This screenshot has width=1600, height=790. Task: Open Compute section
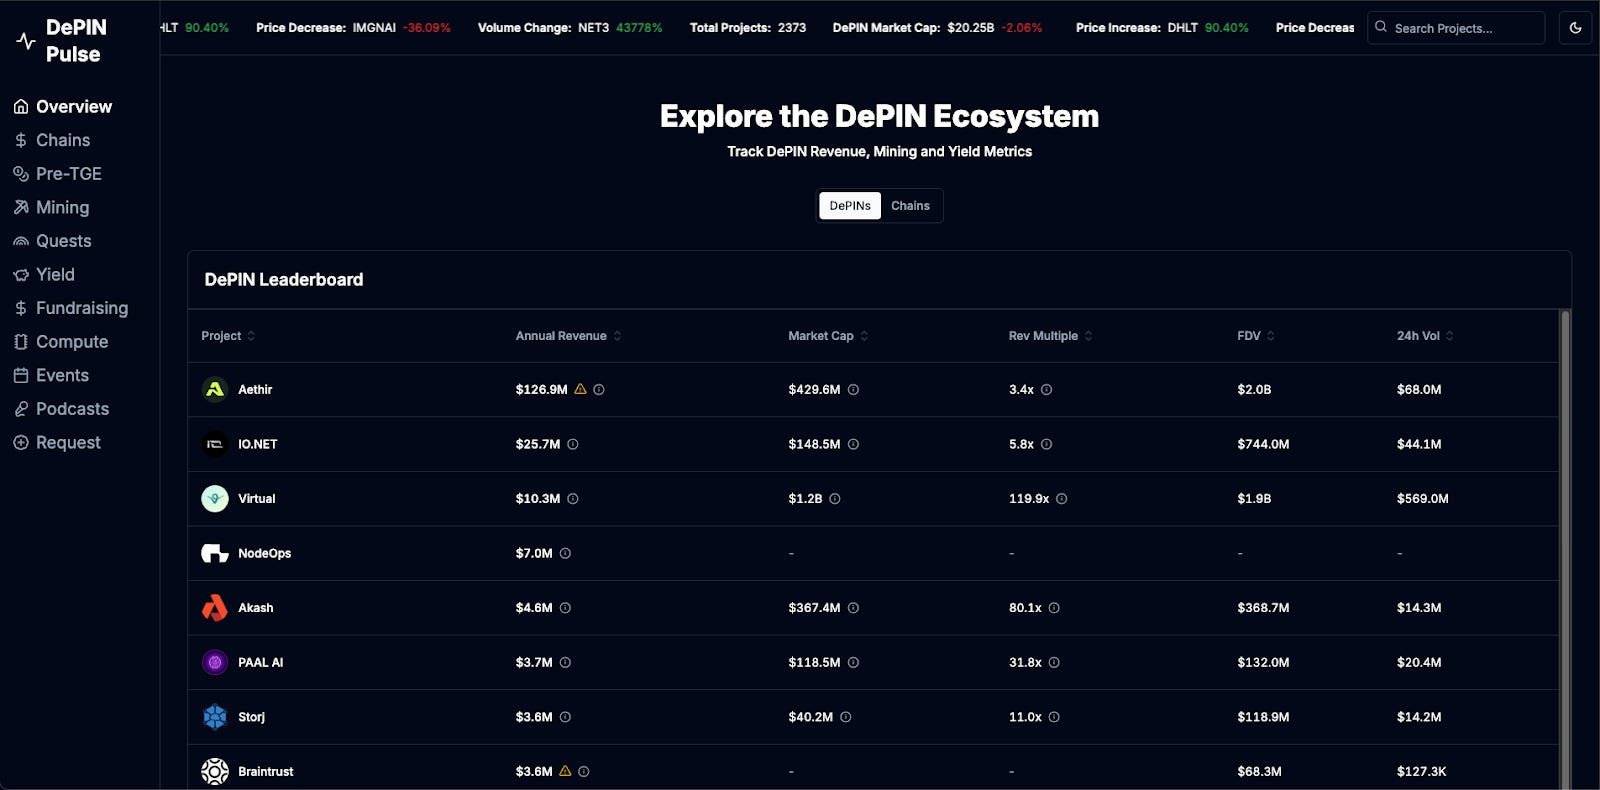(x=61, y=342)
